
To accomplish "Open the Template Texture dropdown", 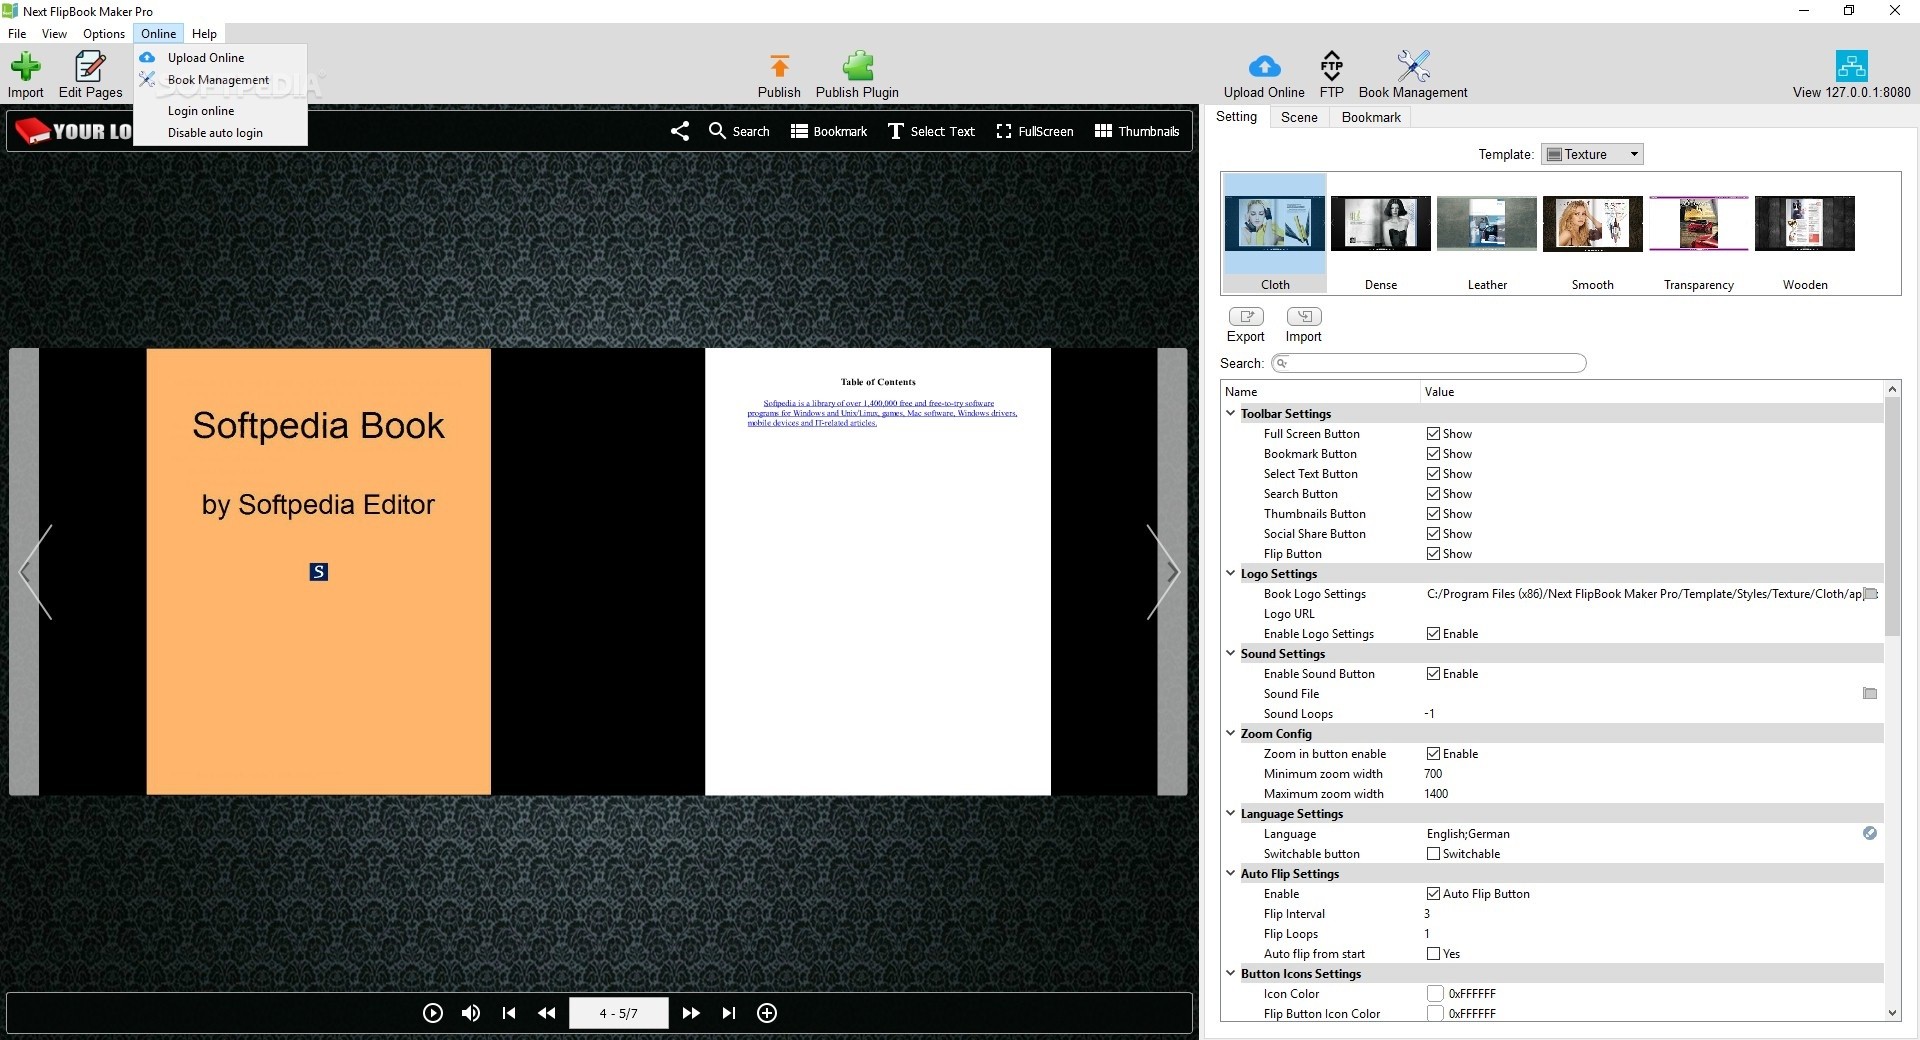I will pyautogui.click(x=1592, y=154).
